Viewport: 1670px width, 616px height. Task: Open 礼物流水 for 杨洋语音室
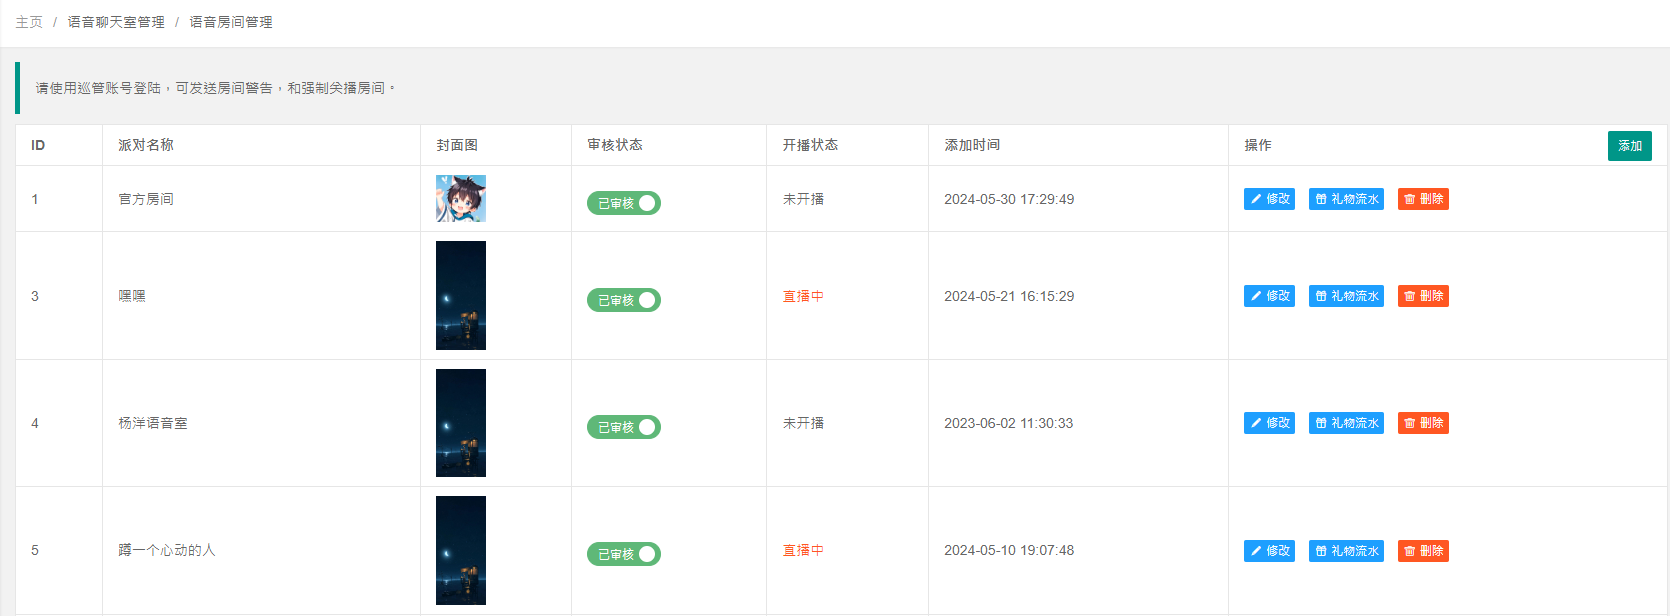1346,423
